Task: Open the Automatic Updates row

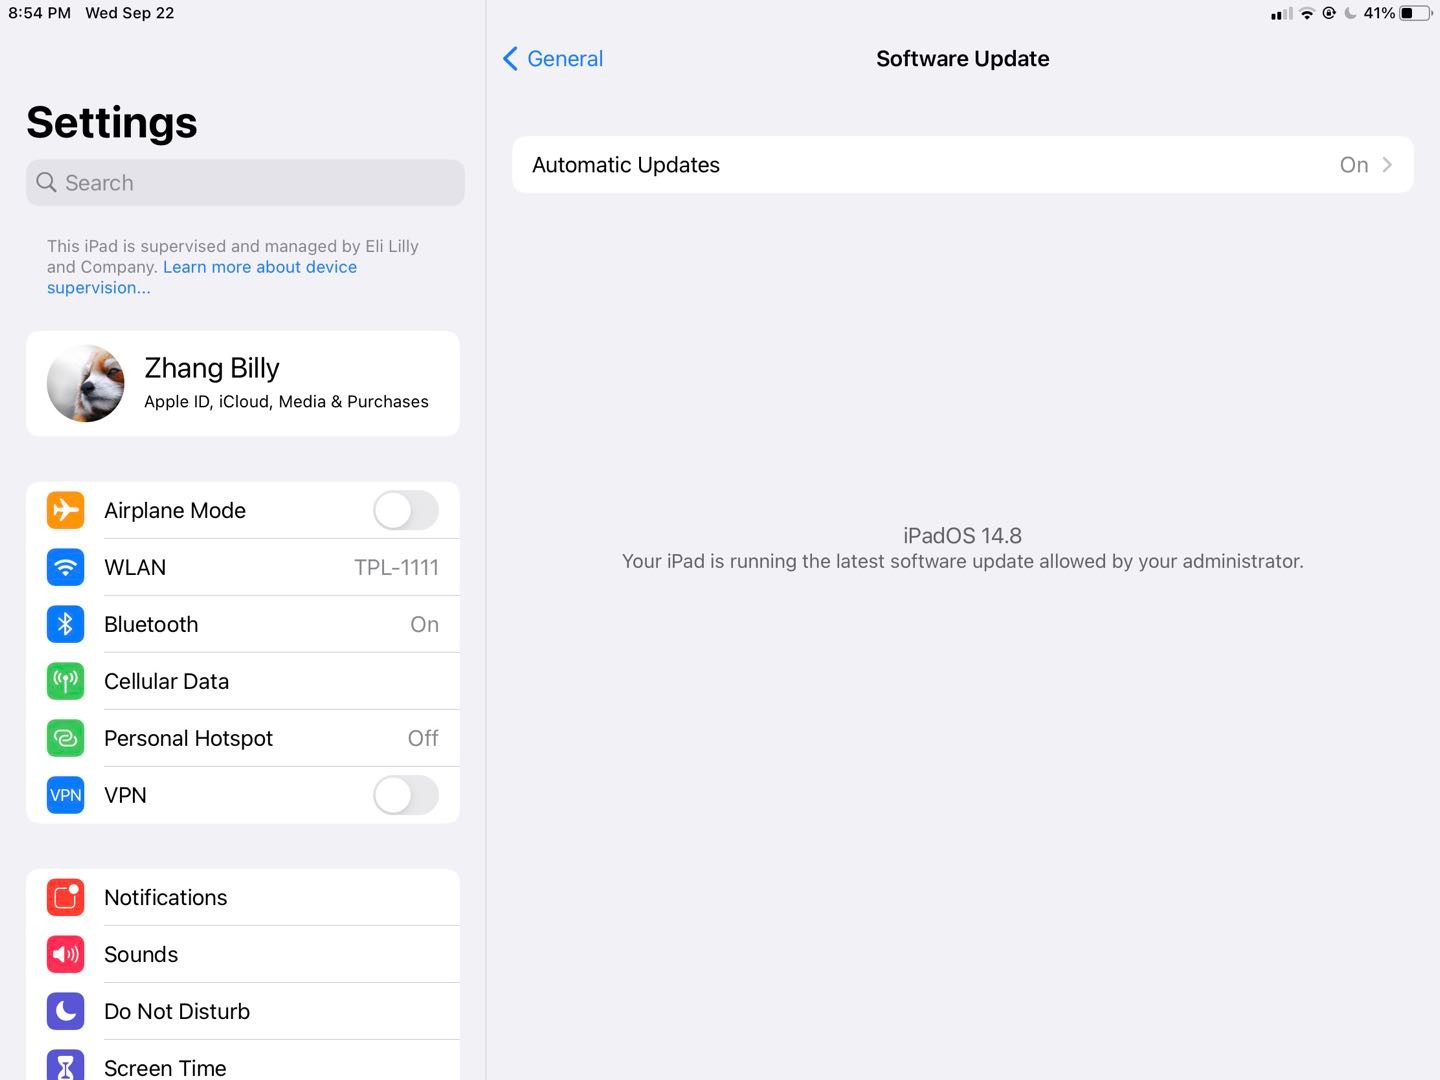Action: 963,165
